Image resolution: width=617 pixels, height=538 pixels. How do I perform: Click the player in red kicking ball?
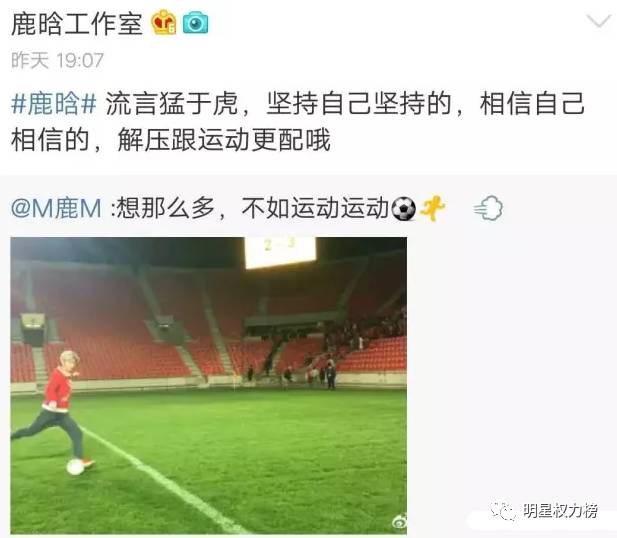[55, 411]
